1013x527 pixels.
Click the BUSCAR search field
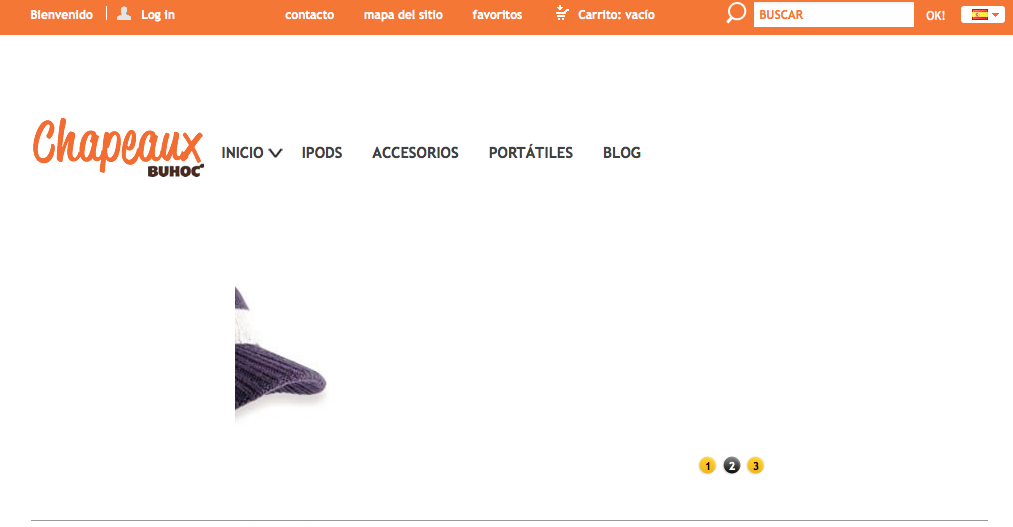833,14
